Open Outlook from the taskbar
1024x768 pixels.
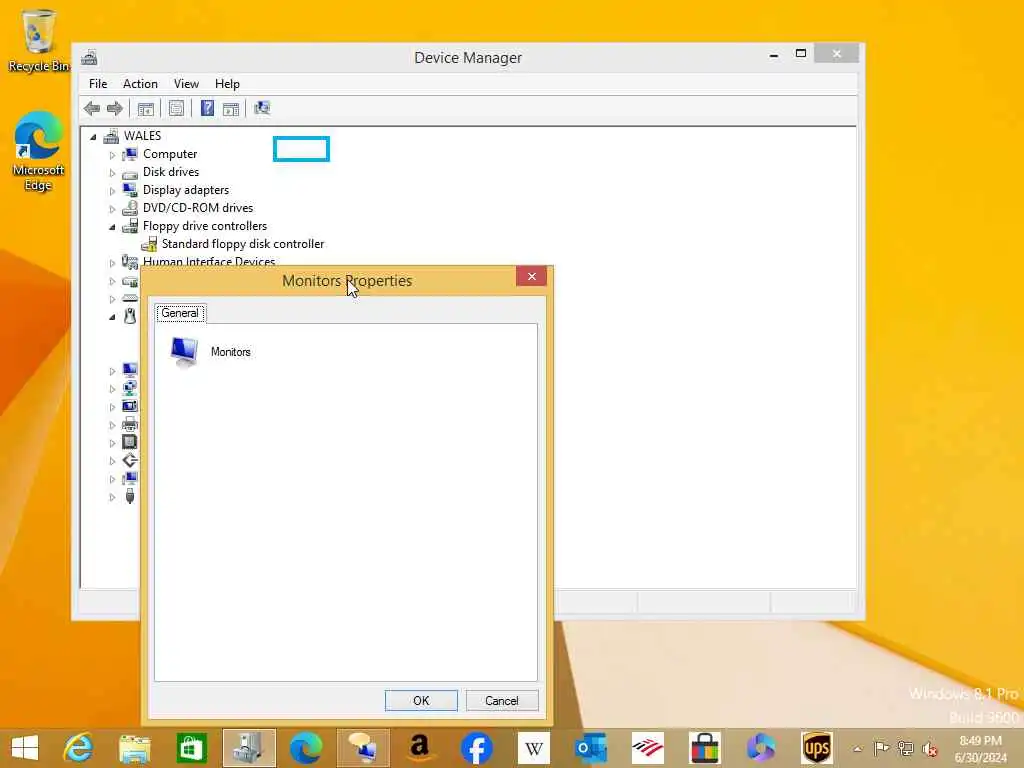pyautogui.click(x=591, y=748)
